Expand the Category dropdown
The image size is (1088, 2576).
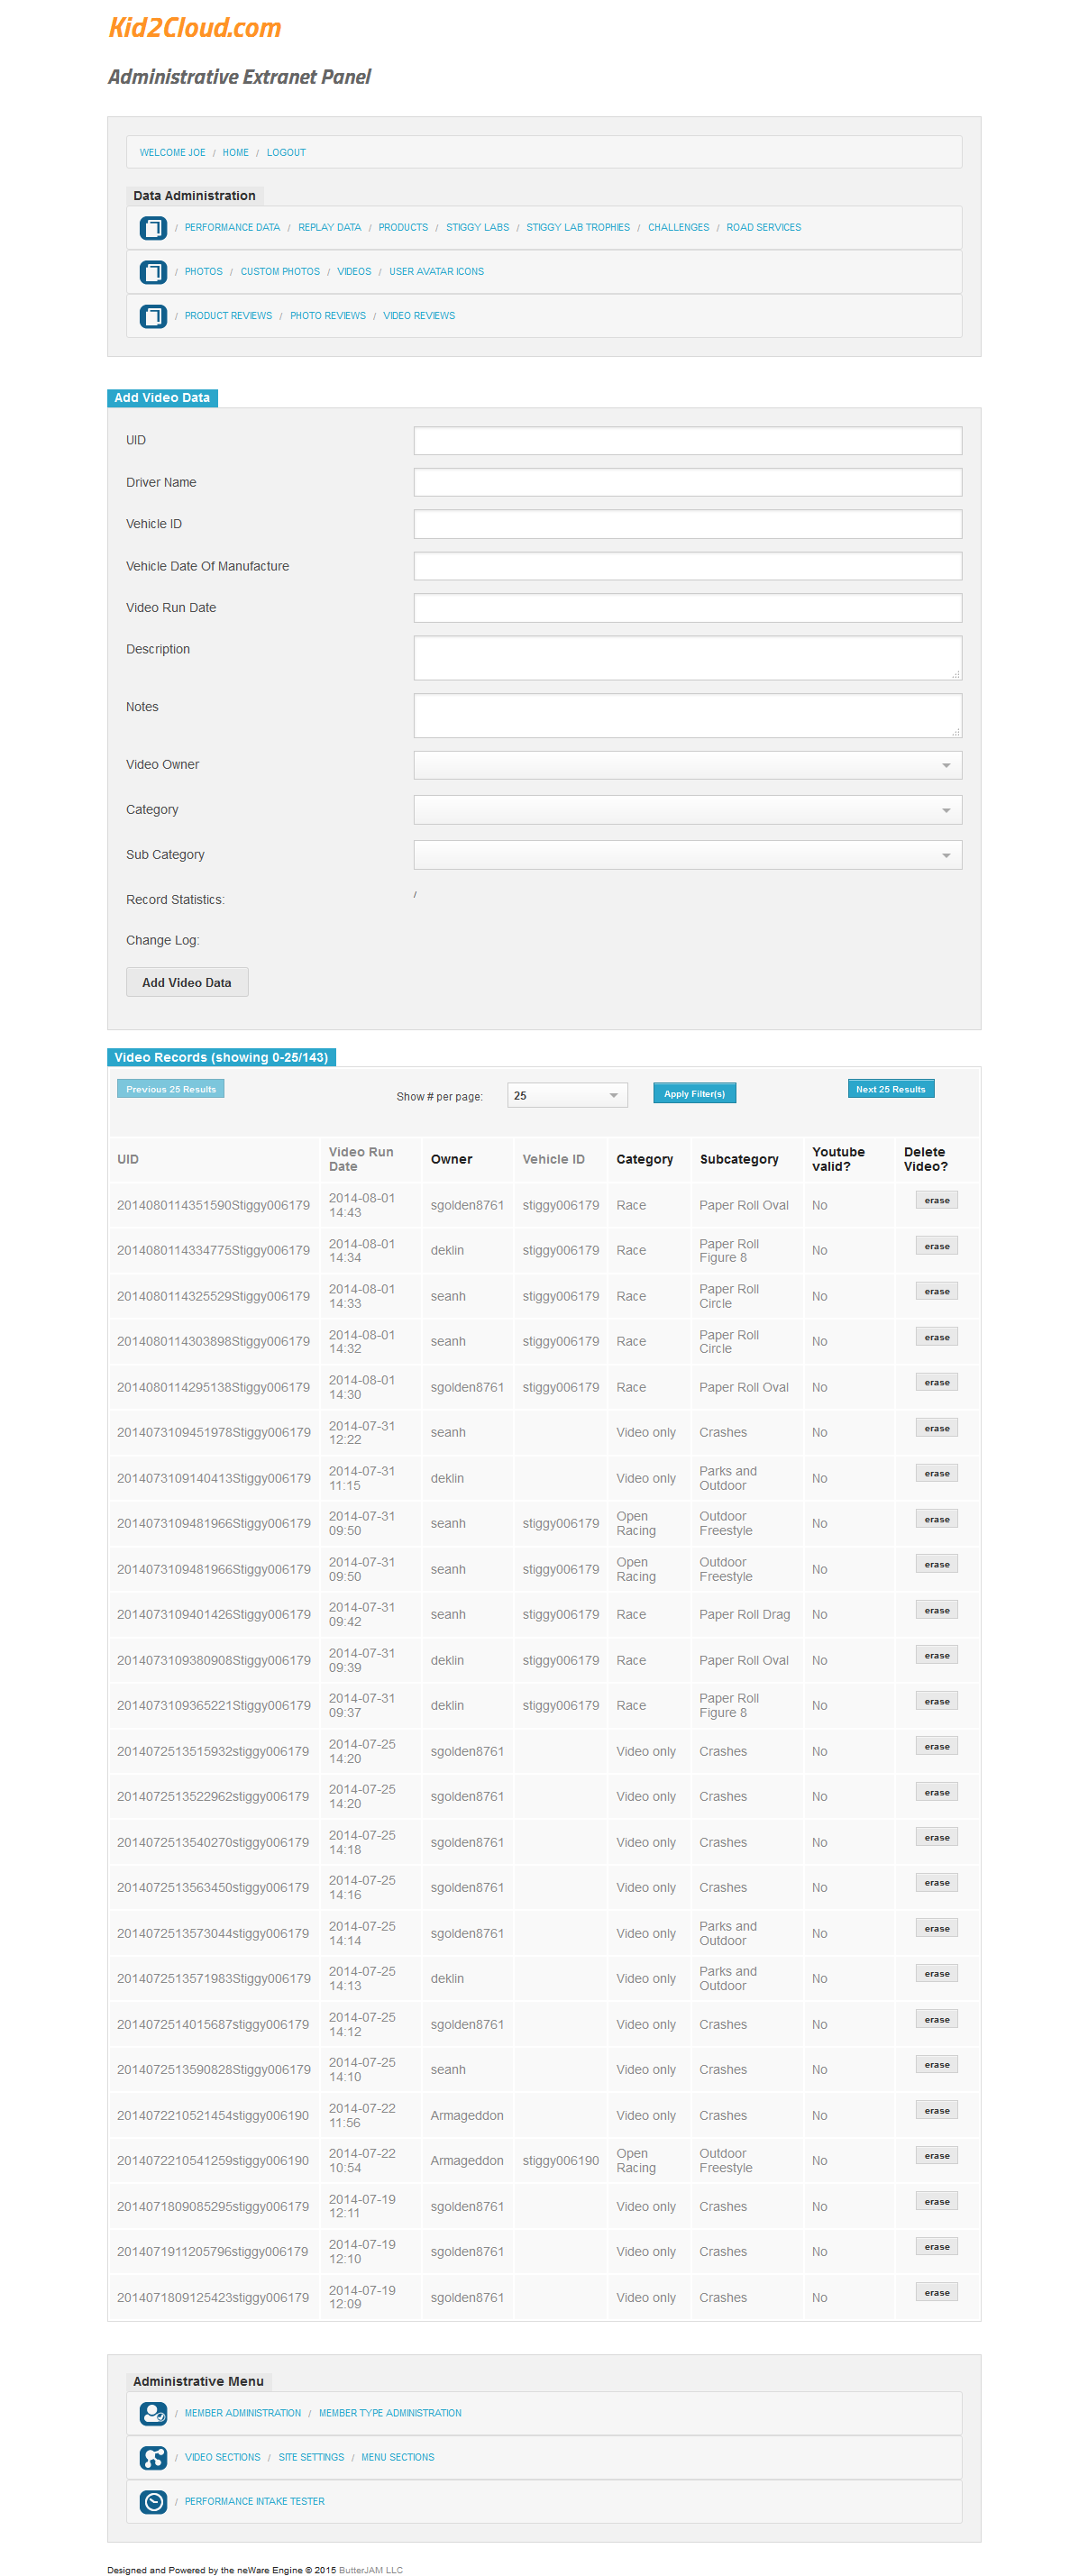coord(687,810)
